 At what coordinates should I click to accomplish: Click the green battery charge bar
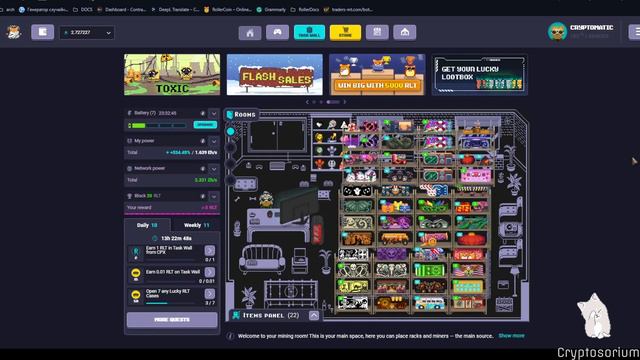pos(158,126)
